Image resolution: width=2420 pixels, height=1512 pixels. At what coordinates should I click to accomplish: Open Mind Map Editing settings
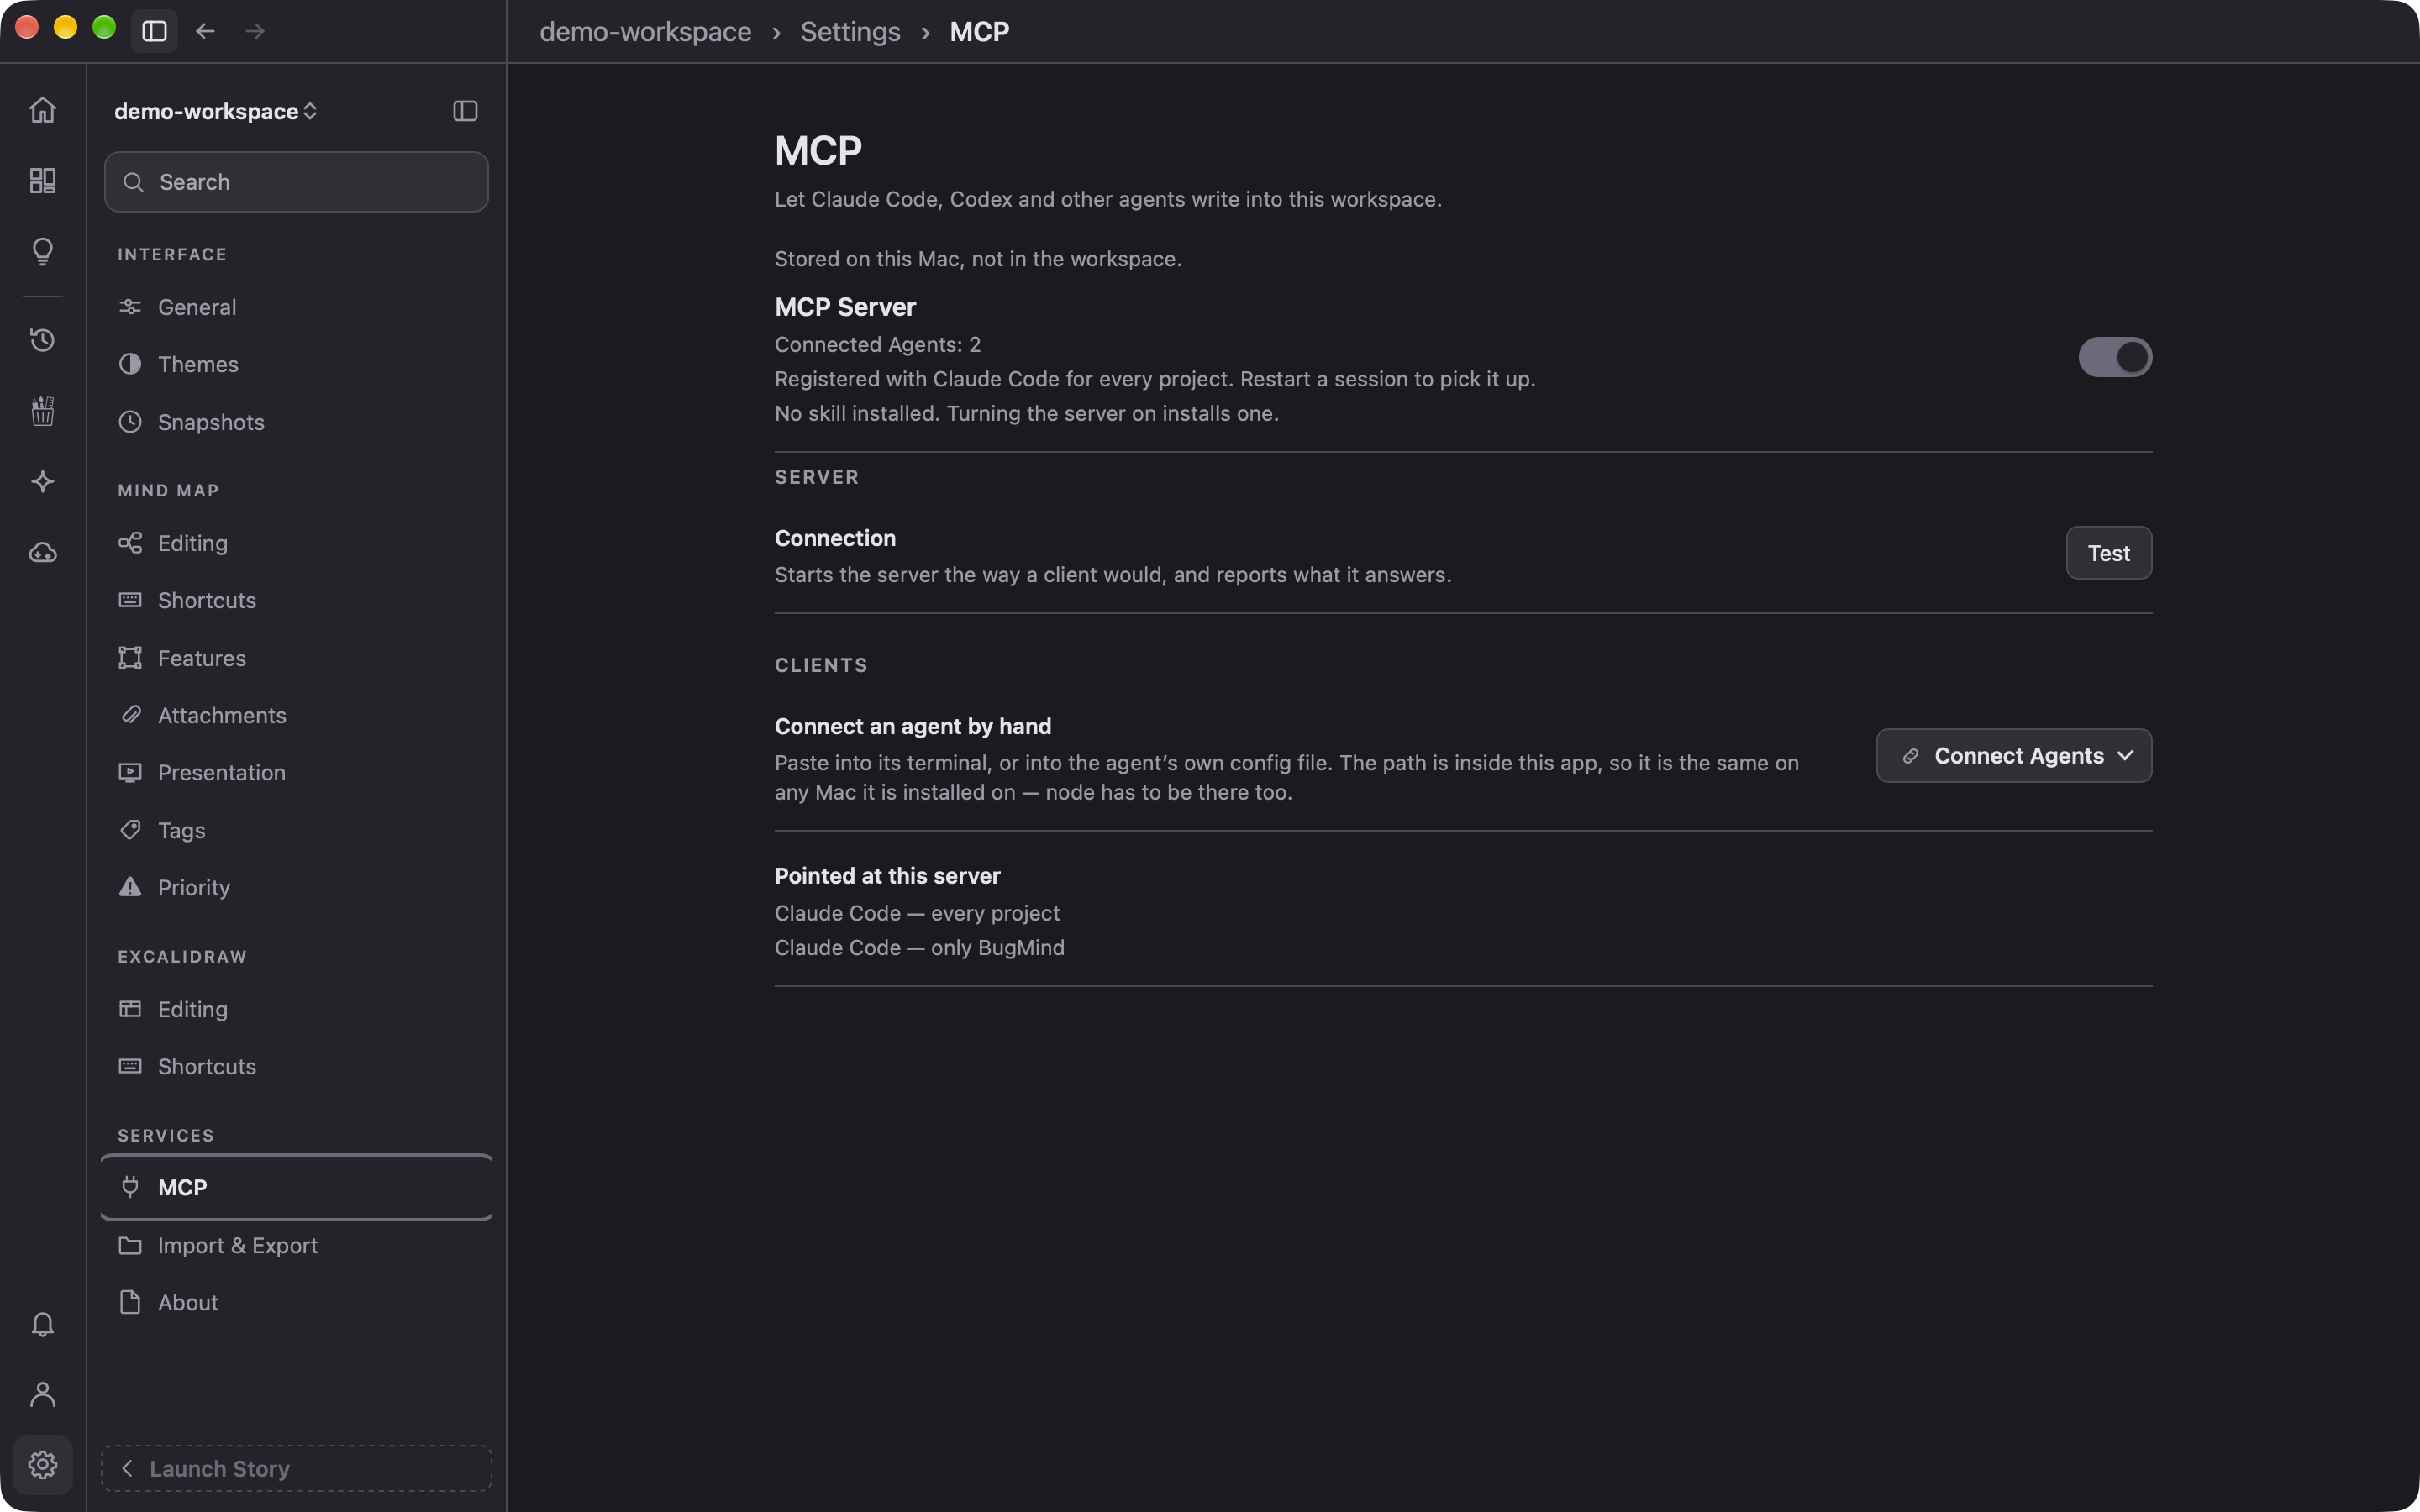[297, 543]
